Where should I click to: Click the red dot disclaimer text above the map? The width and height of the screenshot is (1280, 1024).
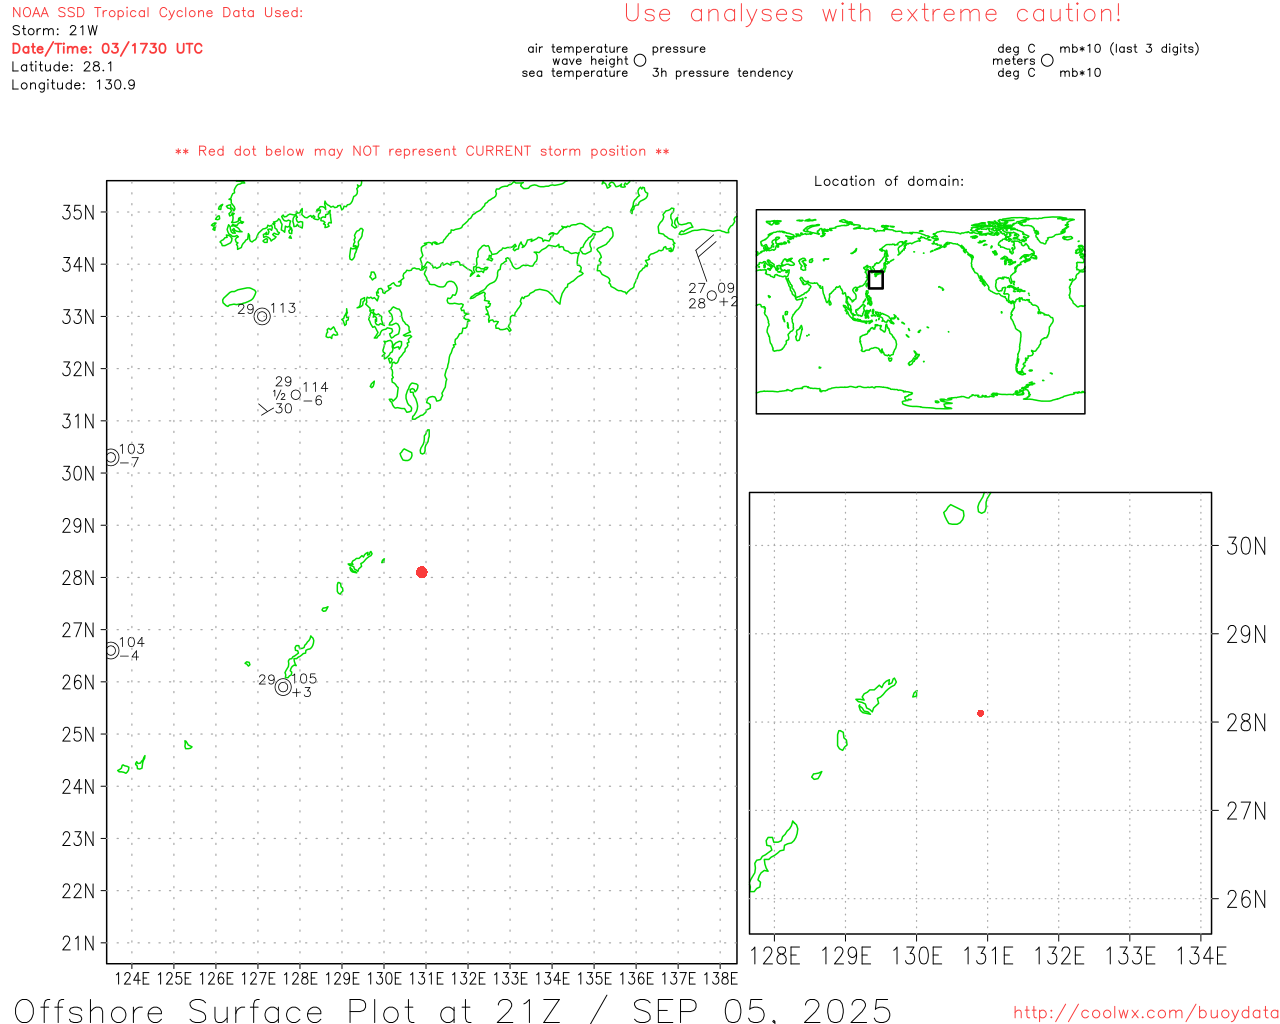pyautogui.click(x=422, y=151)
